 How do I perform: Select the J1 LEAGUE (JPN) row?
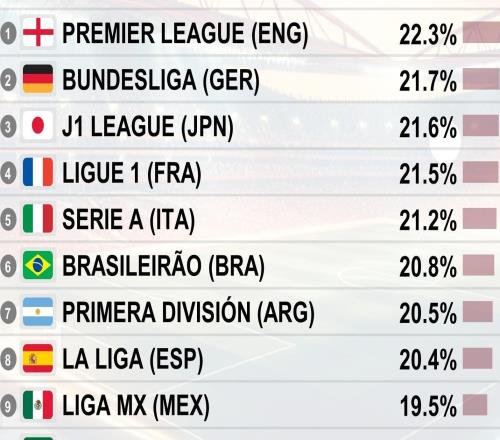250,126
